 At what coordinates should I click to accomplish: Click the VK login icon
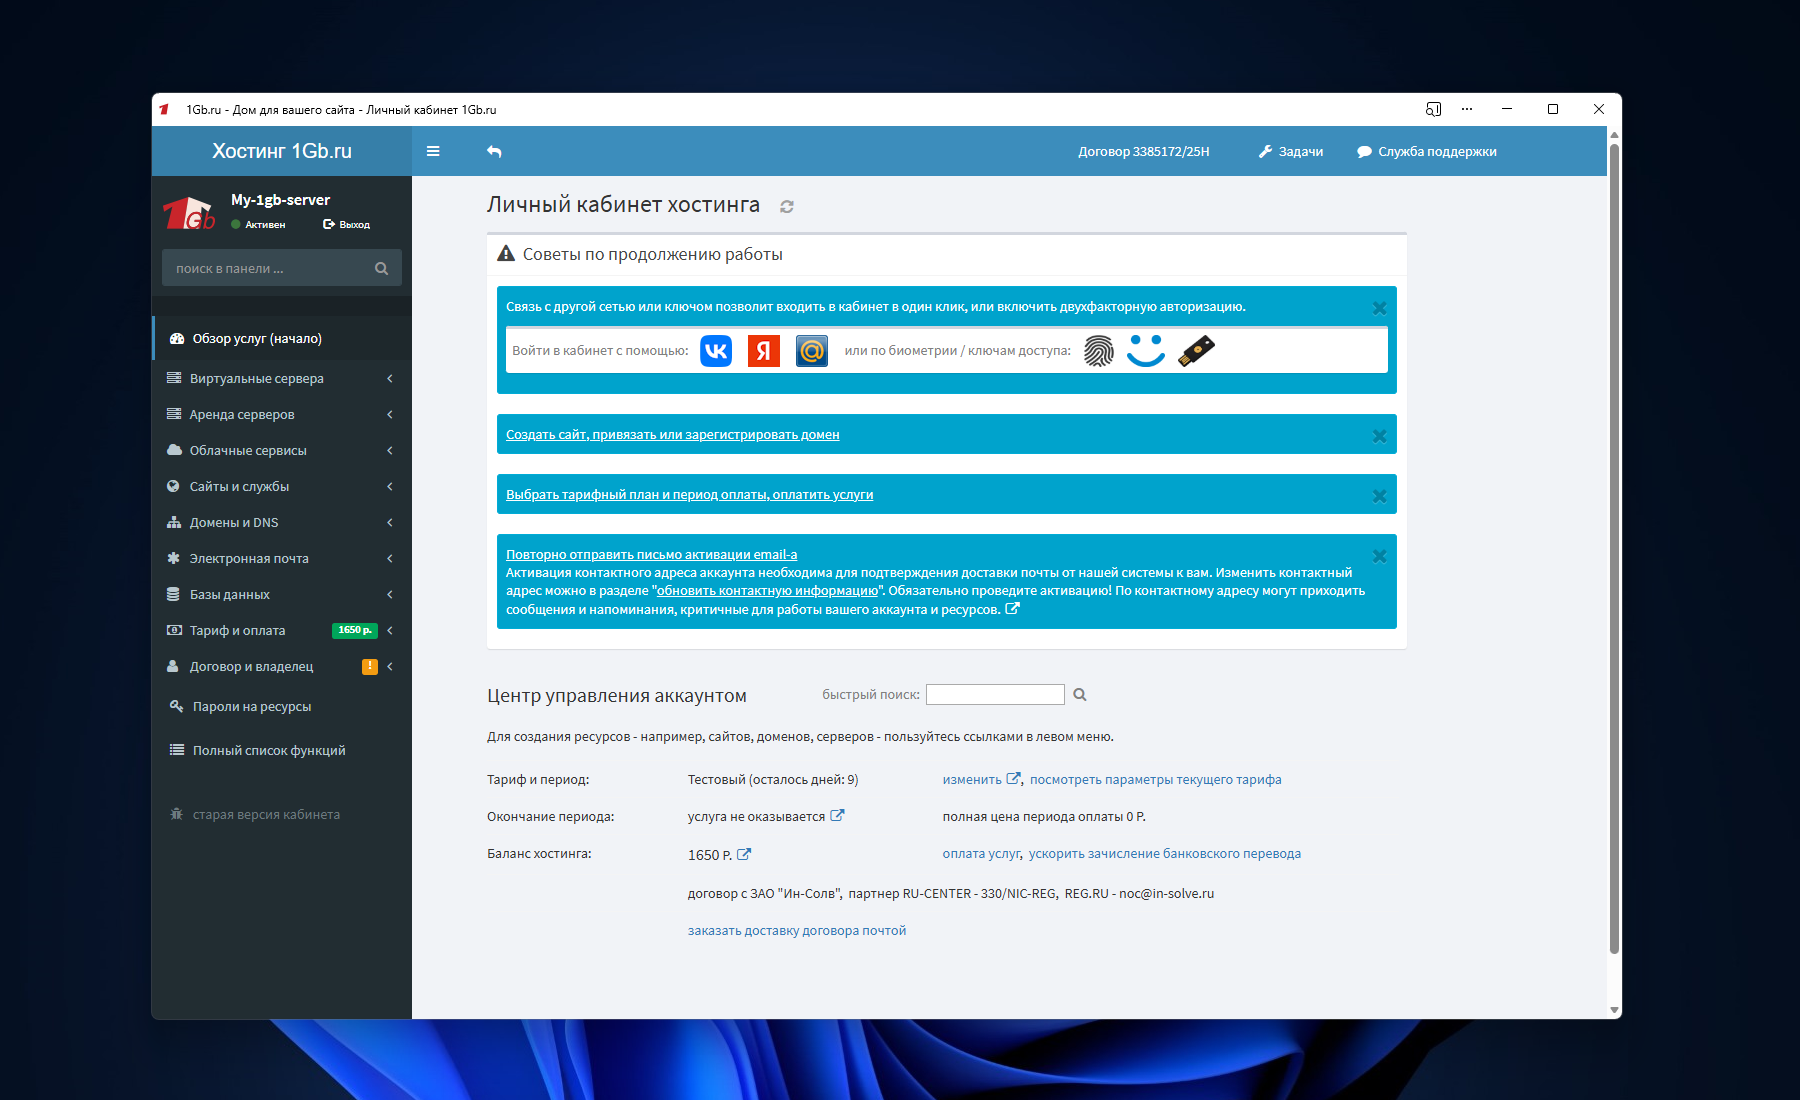point(716,351)
